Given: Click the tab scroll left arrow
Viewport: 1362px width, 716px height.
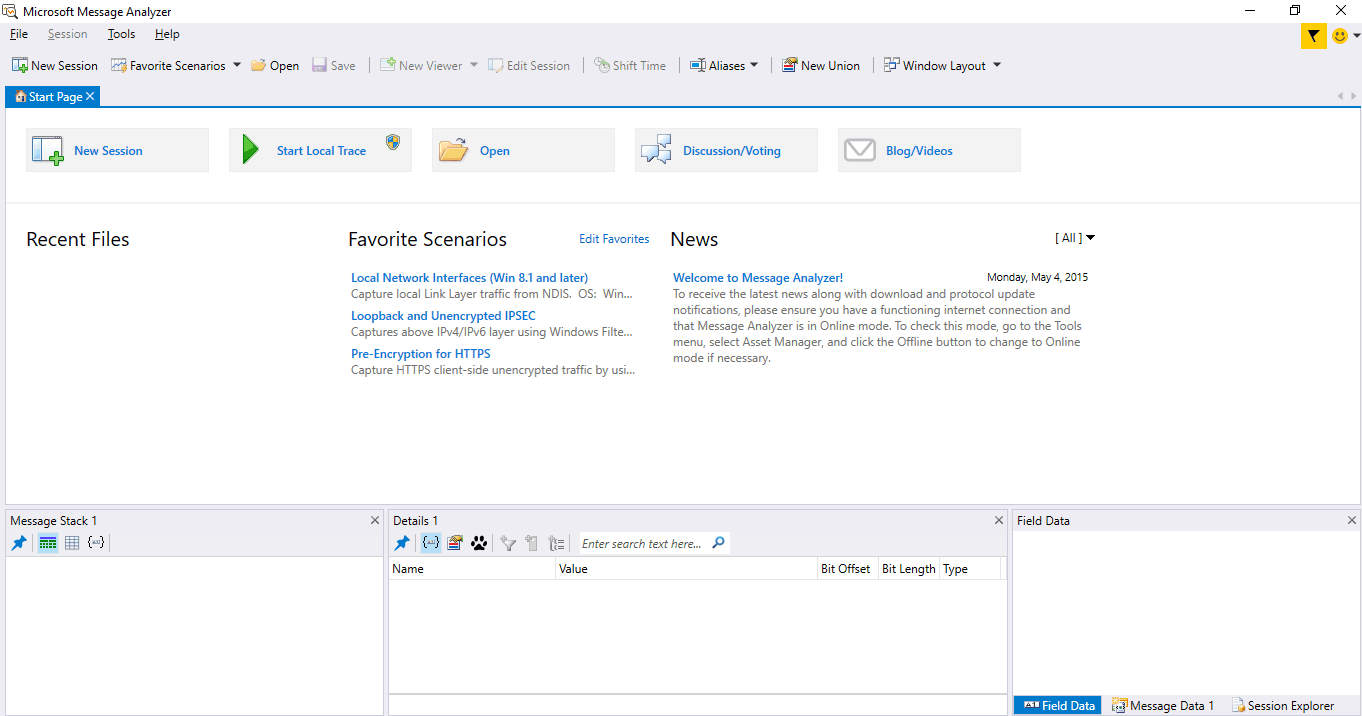Looking at the screenshot, I should [x=1340, y=96].
